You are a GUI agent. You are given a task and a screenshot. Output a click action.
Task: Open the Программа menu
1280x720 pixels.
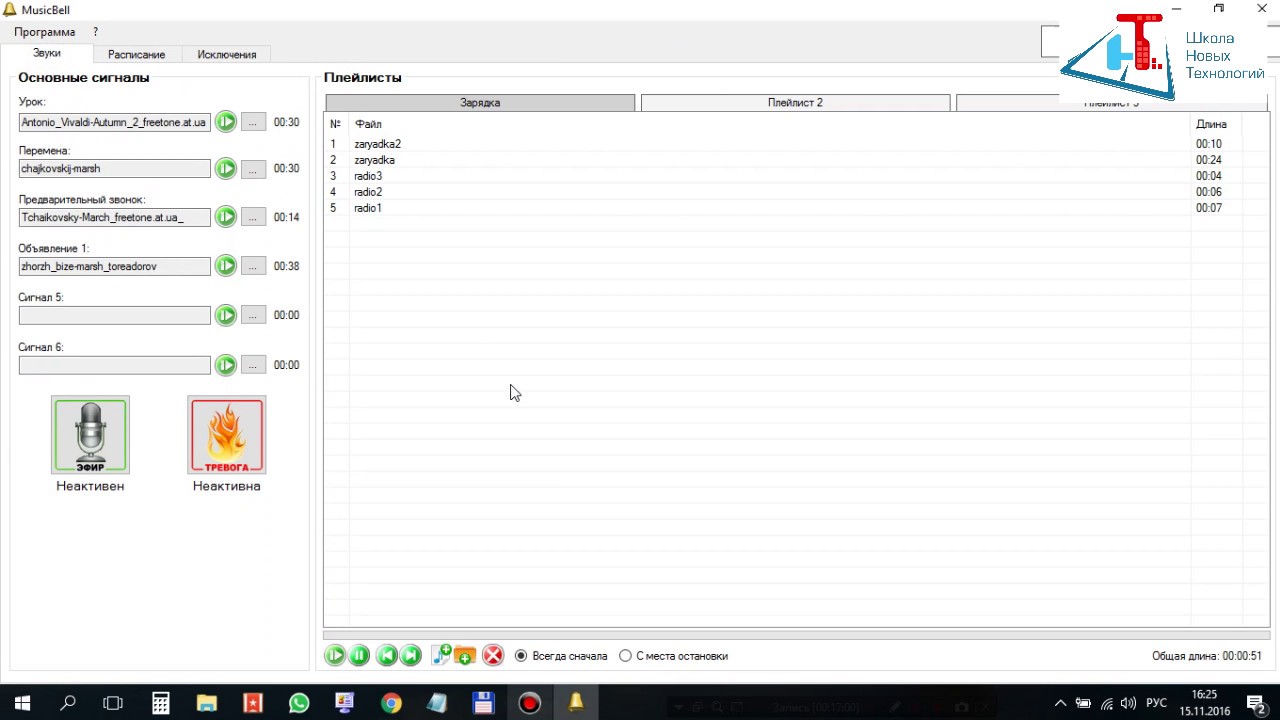pos(44,32)
